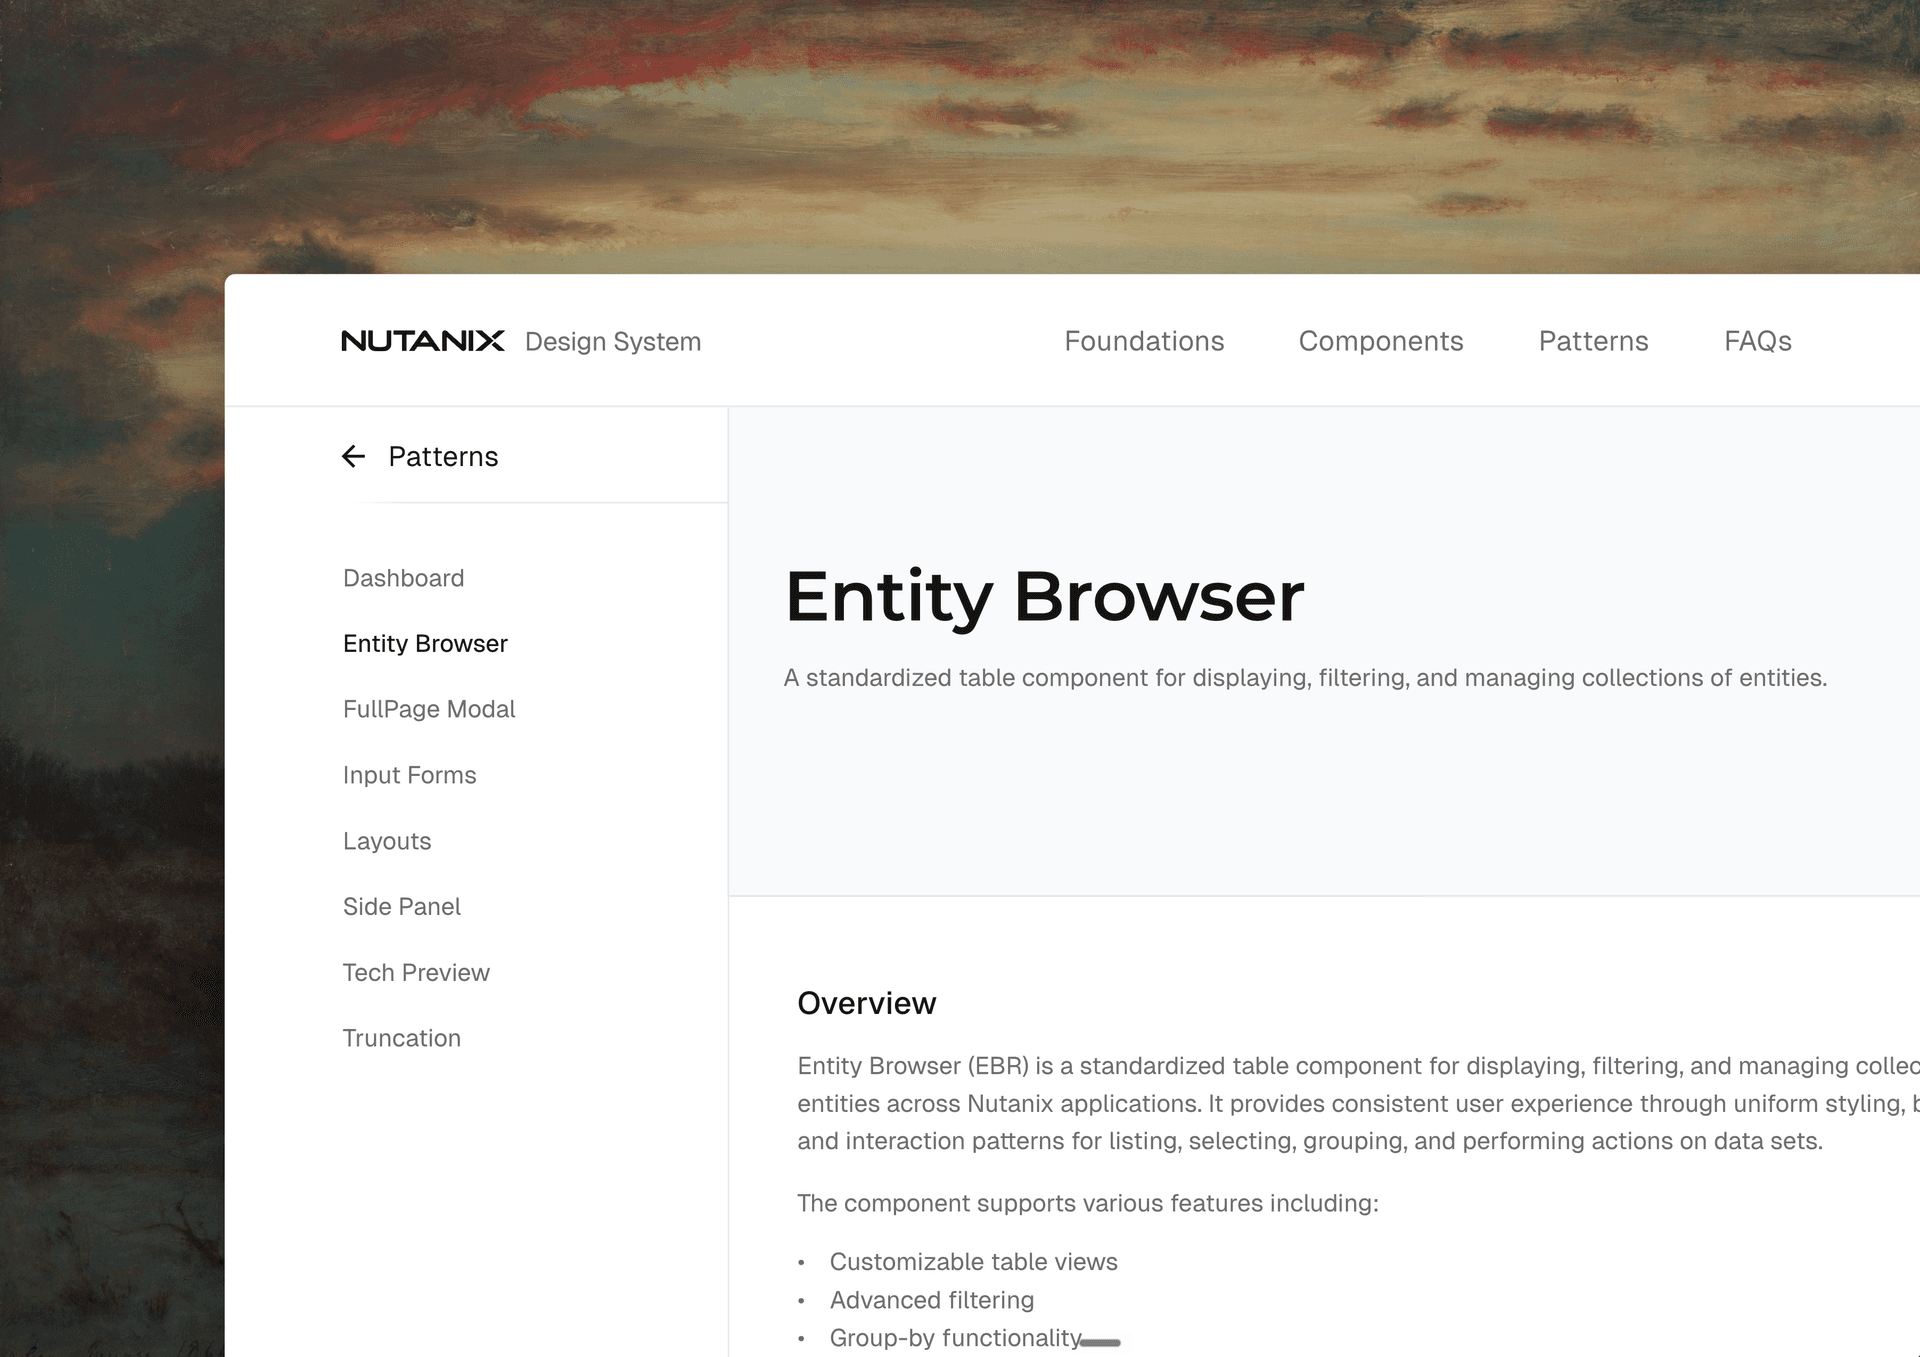Click the 'A standardized table component' subtitle

[x=1305, y=678]
